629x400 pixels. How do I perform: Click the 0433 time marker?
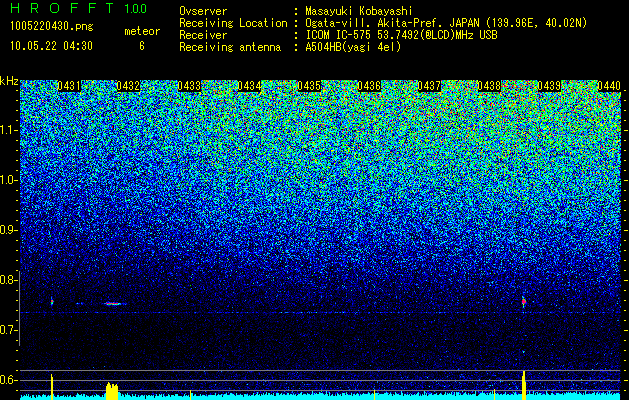coord(189,86)
